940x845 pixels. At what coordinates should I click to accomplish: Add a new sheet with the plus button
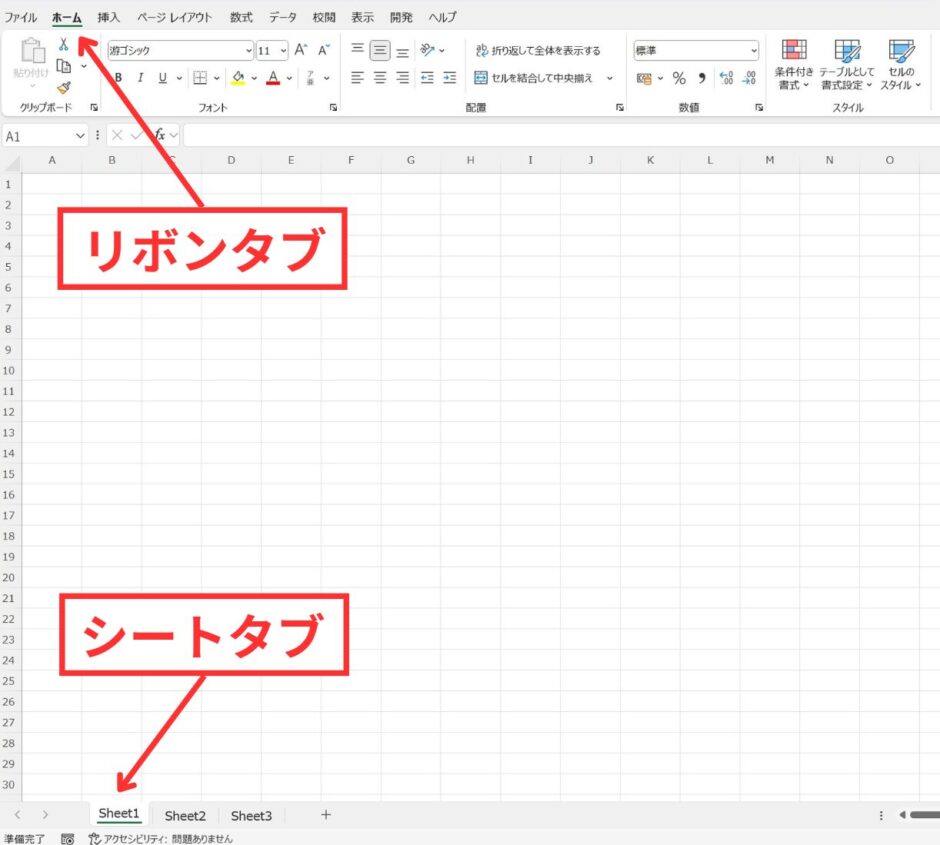325,815
